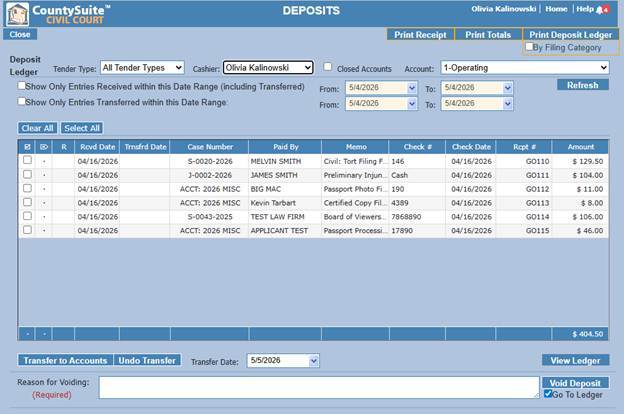Click into the Reason for Voiding text box
Viewport: 624px width, 414px height.
point(319,388)
